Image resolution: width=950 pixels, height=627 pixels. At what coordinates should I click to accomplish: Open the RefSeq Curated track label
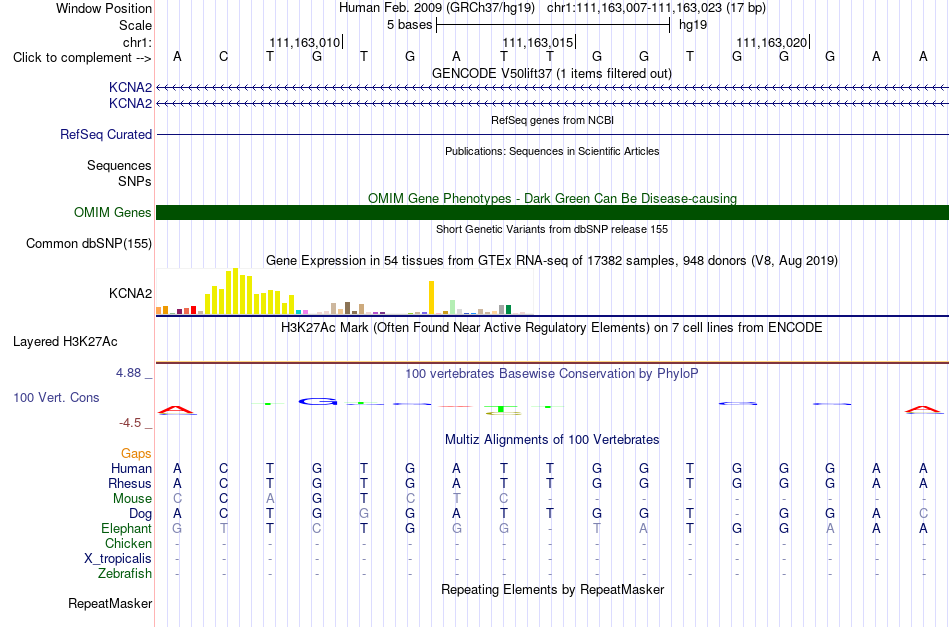click(x=106, y=134)
